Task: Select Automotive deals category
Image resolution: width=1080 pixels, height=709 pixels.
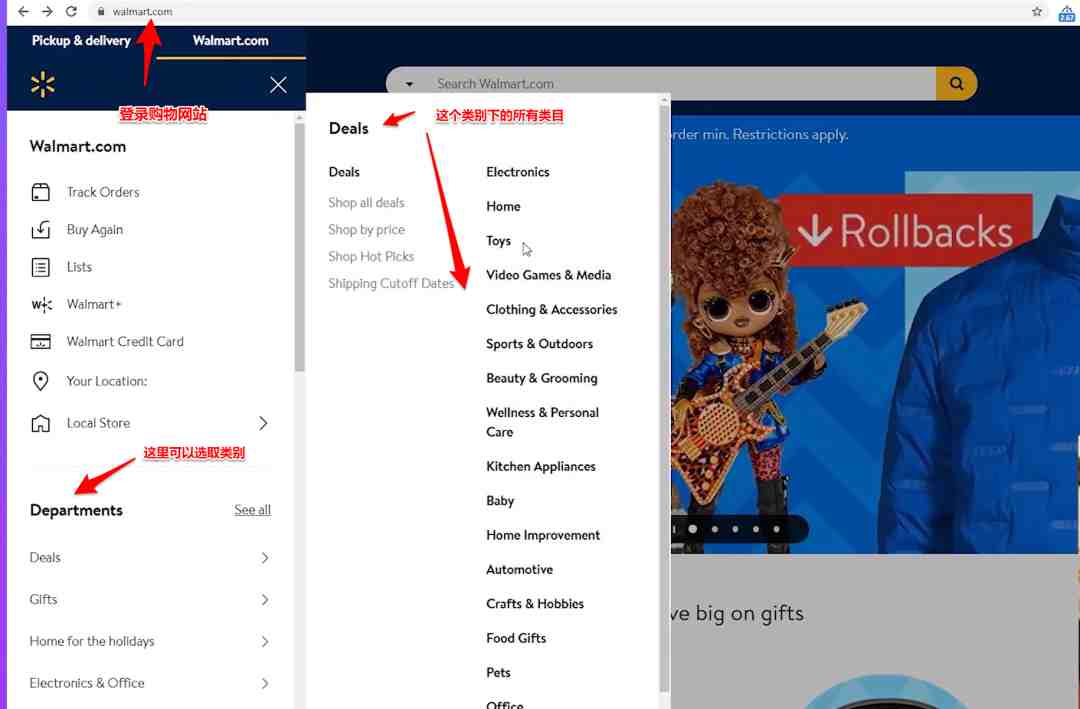Action: pos(519,570)
